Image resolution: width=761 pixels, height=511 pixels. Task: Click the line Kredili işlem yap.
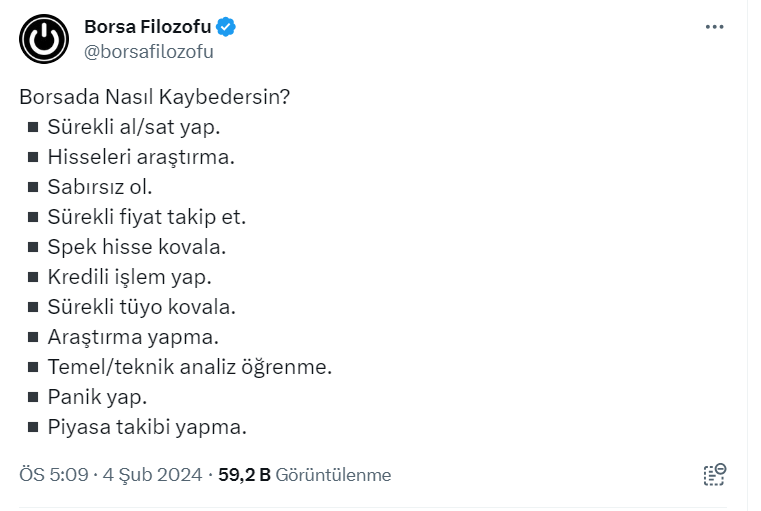129,277
